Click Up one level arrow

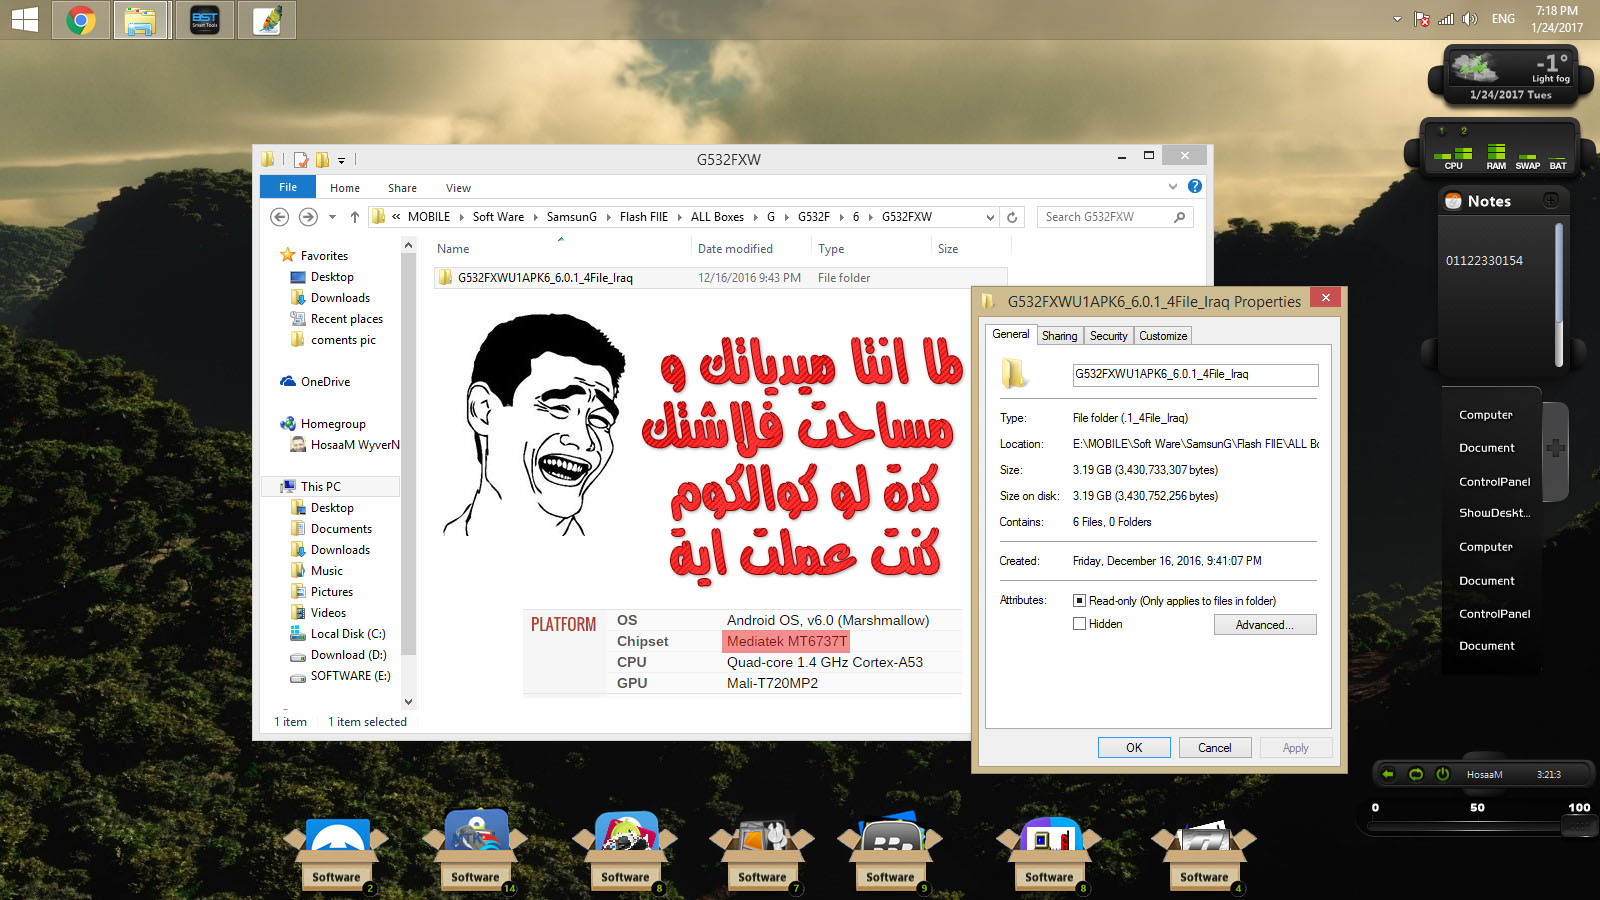354,217
